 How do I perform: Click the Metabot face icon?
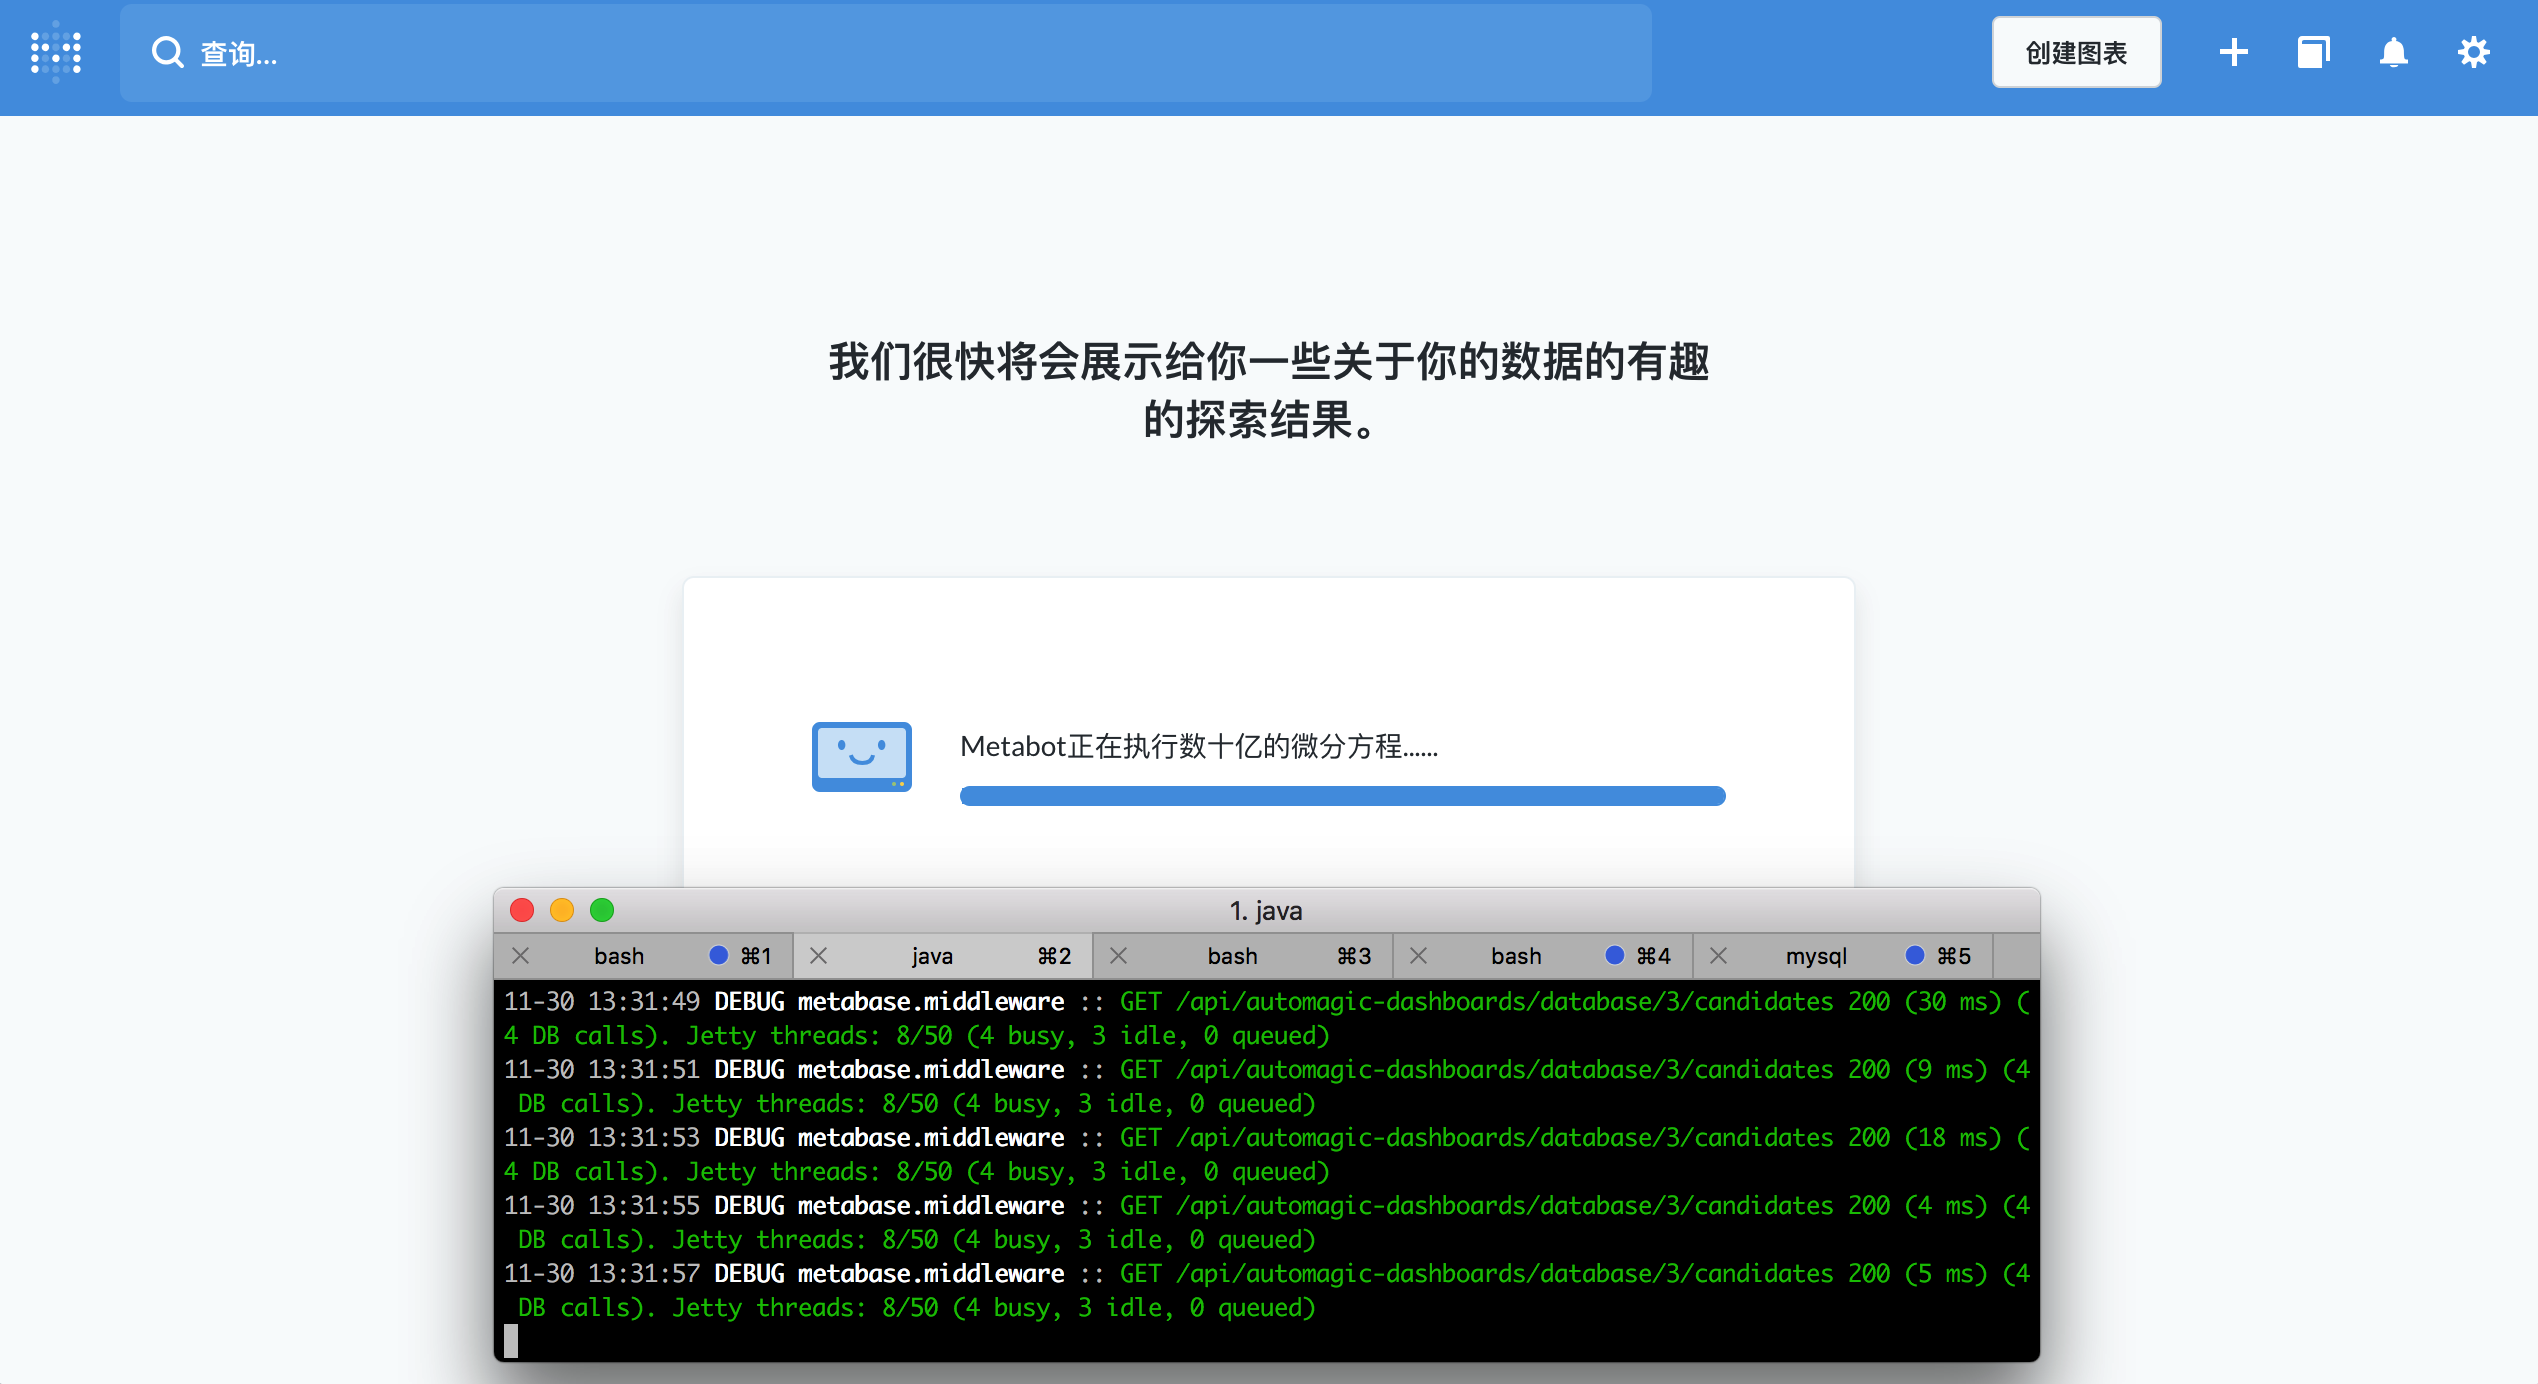(x=861, y=756)
